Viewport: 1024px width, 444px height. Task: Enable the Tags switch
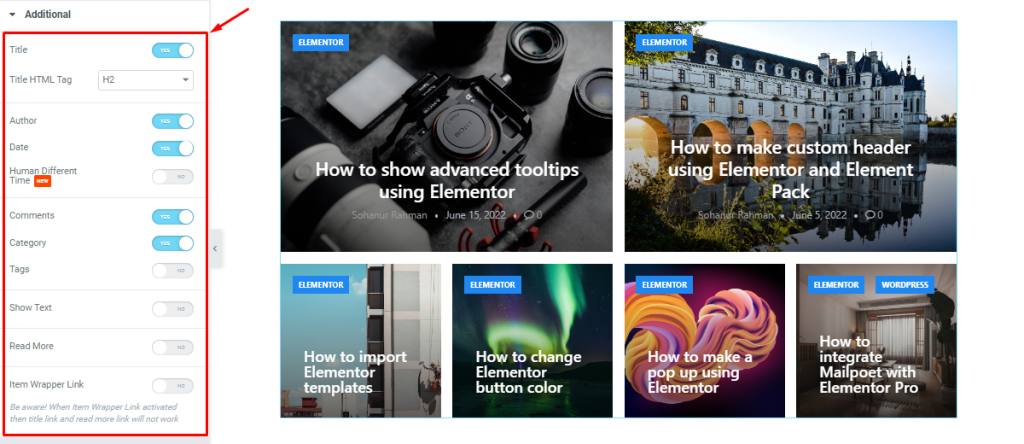173,270
